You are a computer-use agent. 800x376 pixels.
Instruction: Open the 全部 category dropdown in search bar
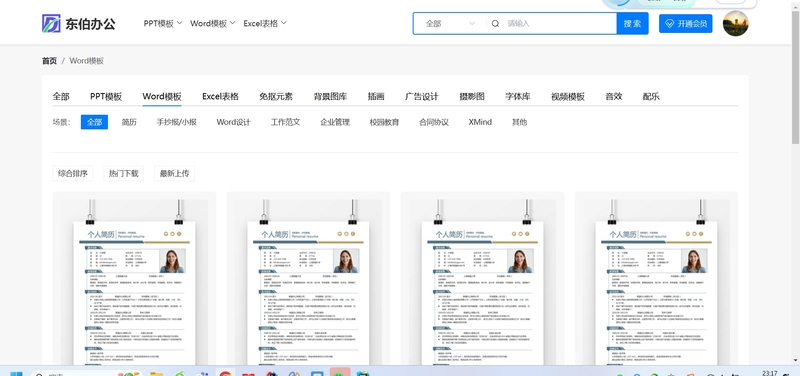coord(449,23)
